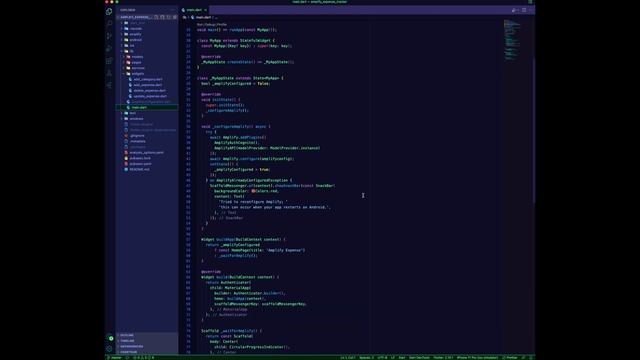Click the lib breadcrumb segment

click(184, 17)
